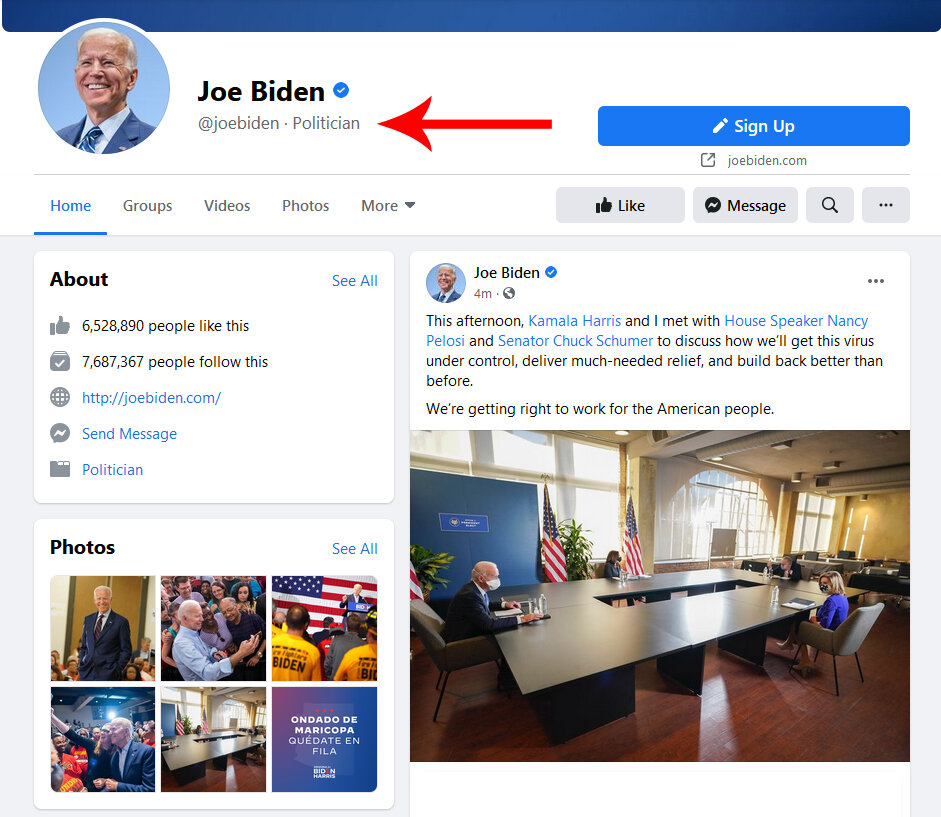Open the external link icon beside joebiden.com
The height and width of the screenshot is (817, 941).
[708, 160]
